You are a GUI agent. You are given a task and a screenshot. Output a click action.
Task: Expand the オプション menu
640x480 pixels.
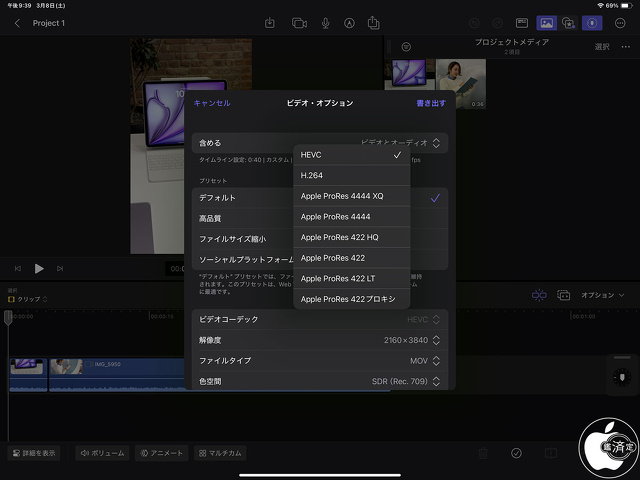602,295
